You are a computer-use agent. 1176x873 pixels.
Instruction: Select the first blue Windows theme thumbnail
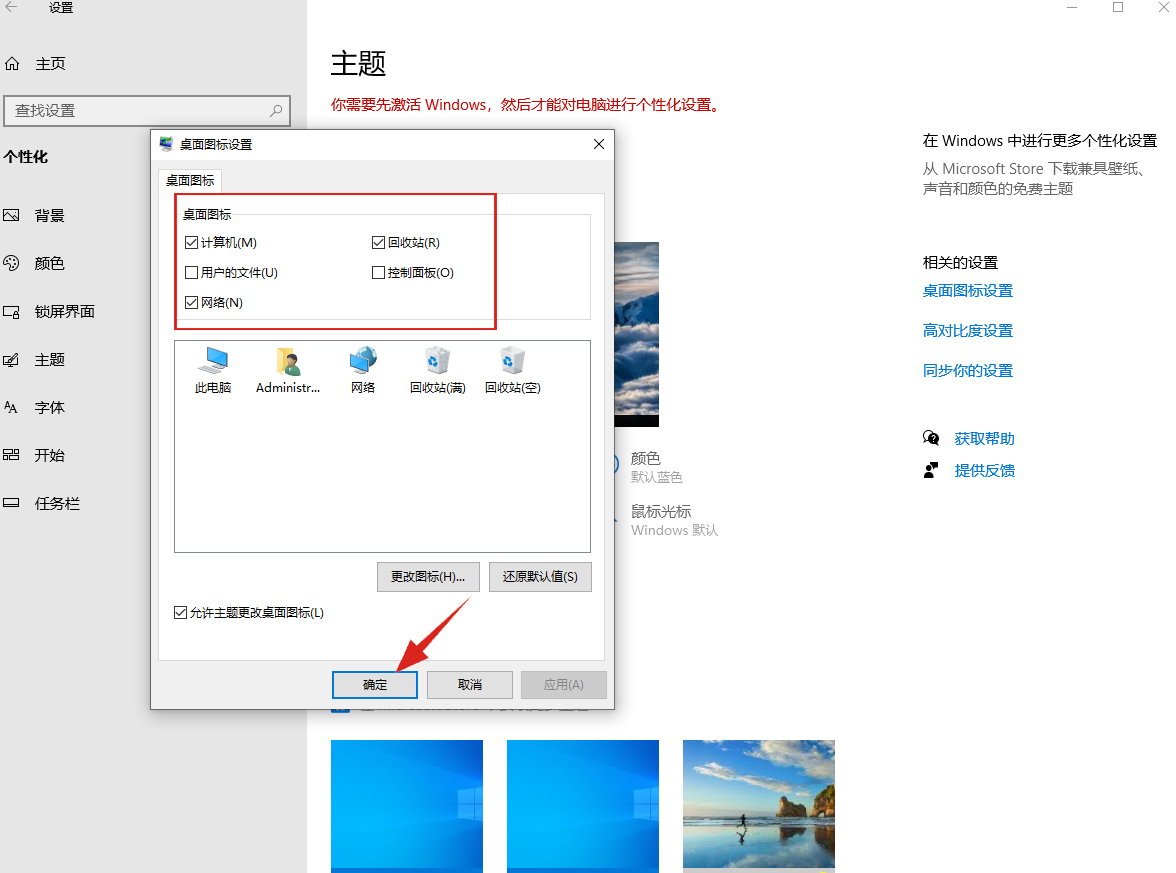[x=406, y=806]
